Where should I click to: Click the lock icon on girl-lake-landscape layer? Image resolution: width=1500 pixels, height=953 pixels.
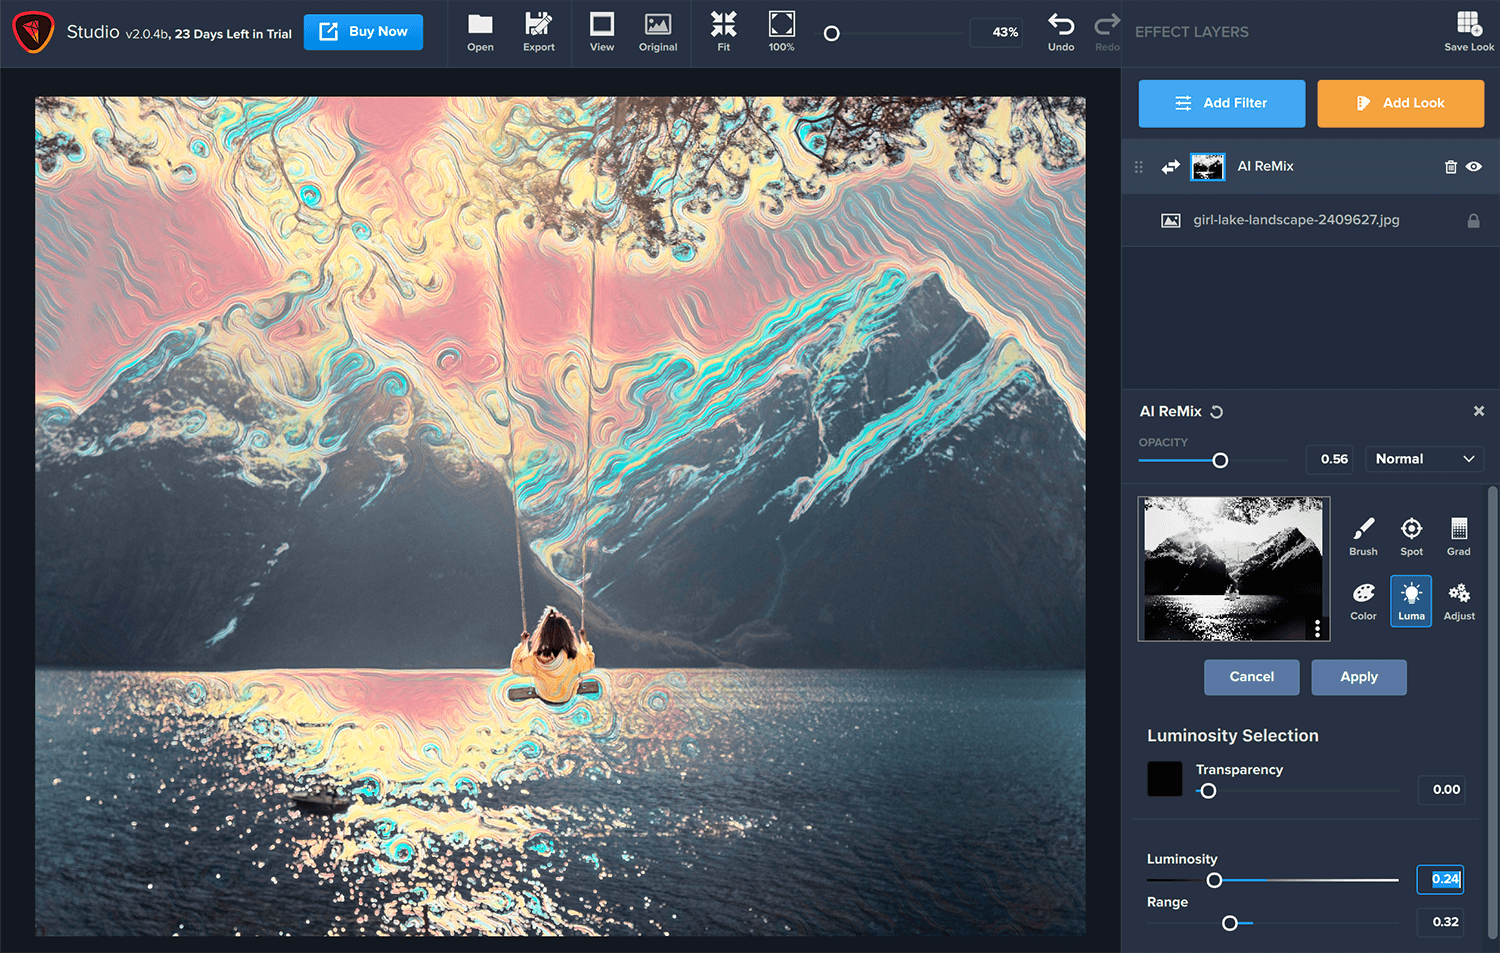tap(1473, 221)
